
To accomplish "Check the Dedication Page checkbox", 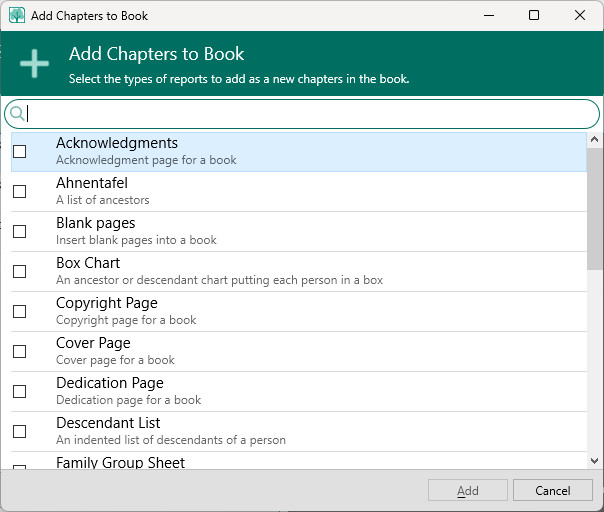I will pyautogui.click(x=20, y=392).
